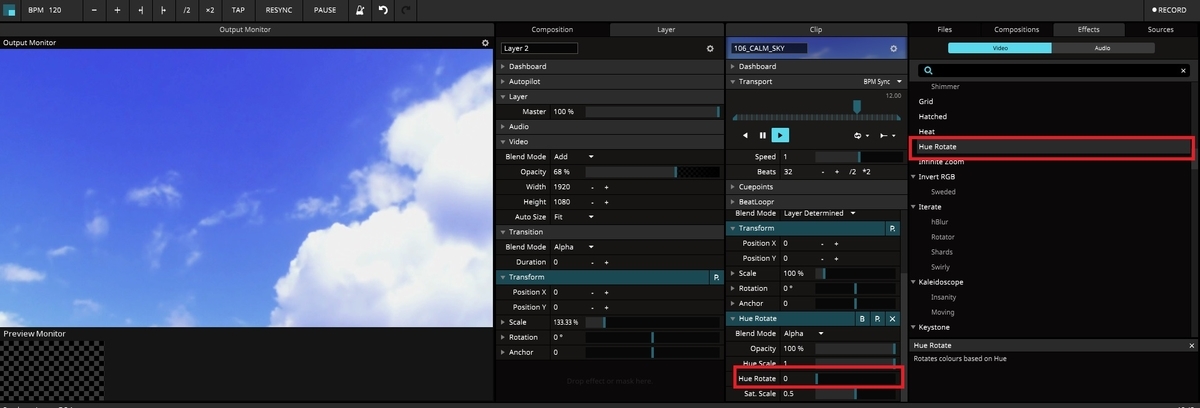Image resolution: width=1200 pixels, height=408 pixels.
Task: Click the TAP tempo button
Action: (x=238, y=9)
